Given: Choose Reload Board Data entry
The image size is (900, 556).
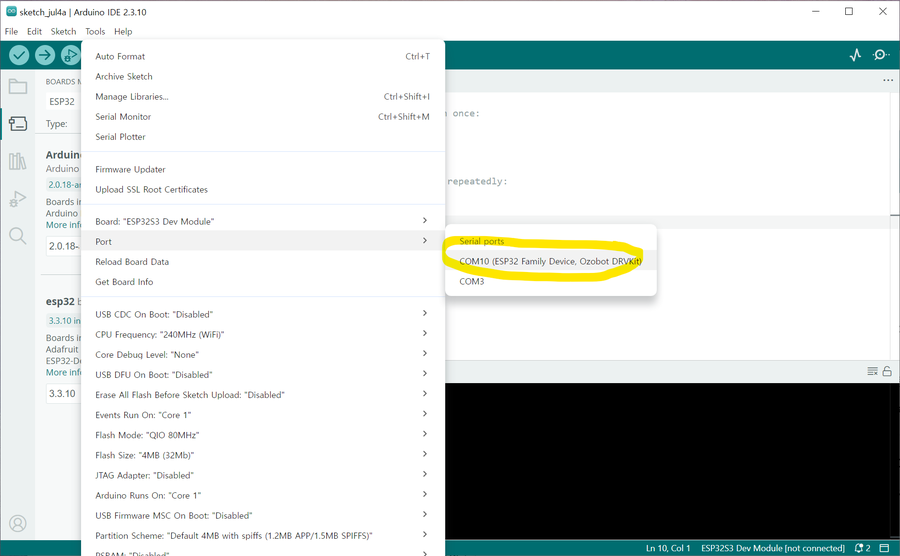Looking at the screenshot, I should point(263,262).
